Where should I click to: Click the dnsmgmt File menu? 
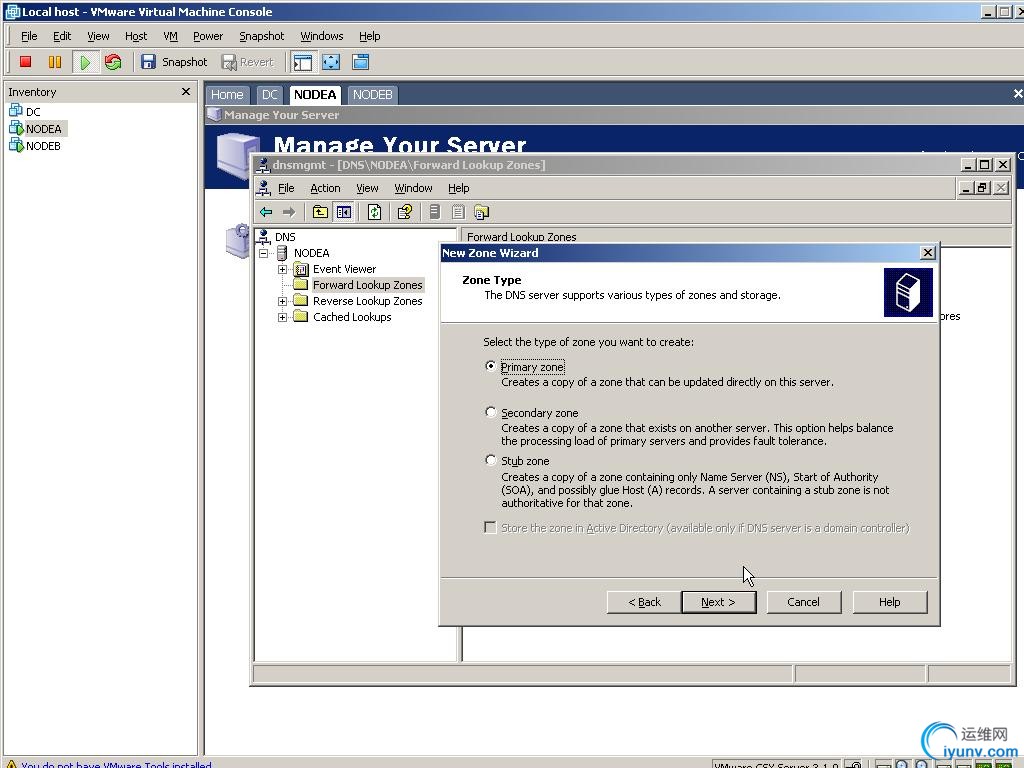pos(286,188)
